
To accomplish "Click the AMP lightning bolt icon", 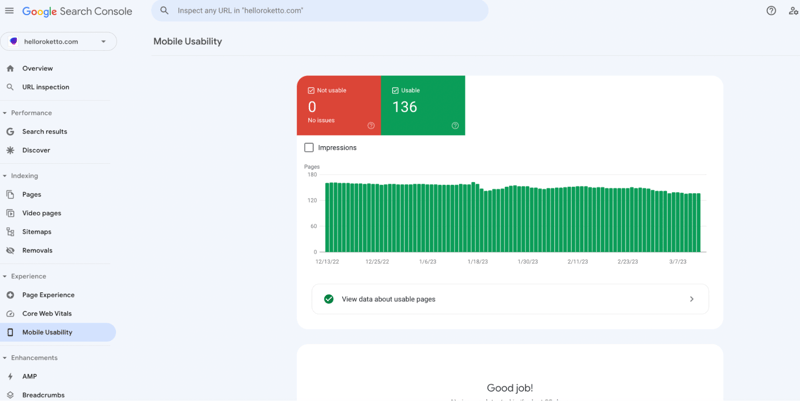I will coord(10,377).
